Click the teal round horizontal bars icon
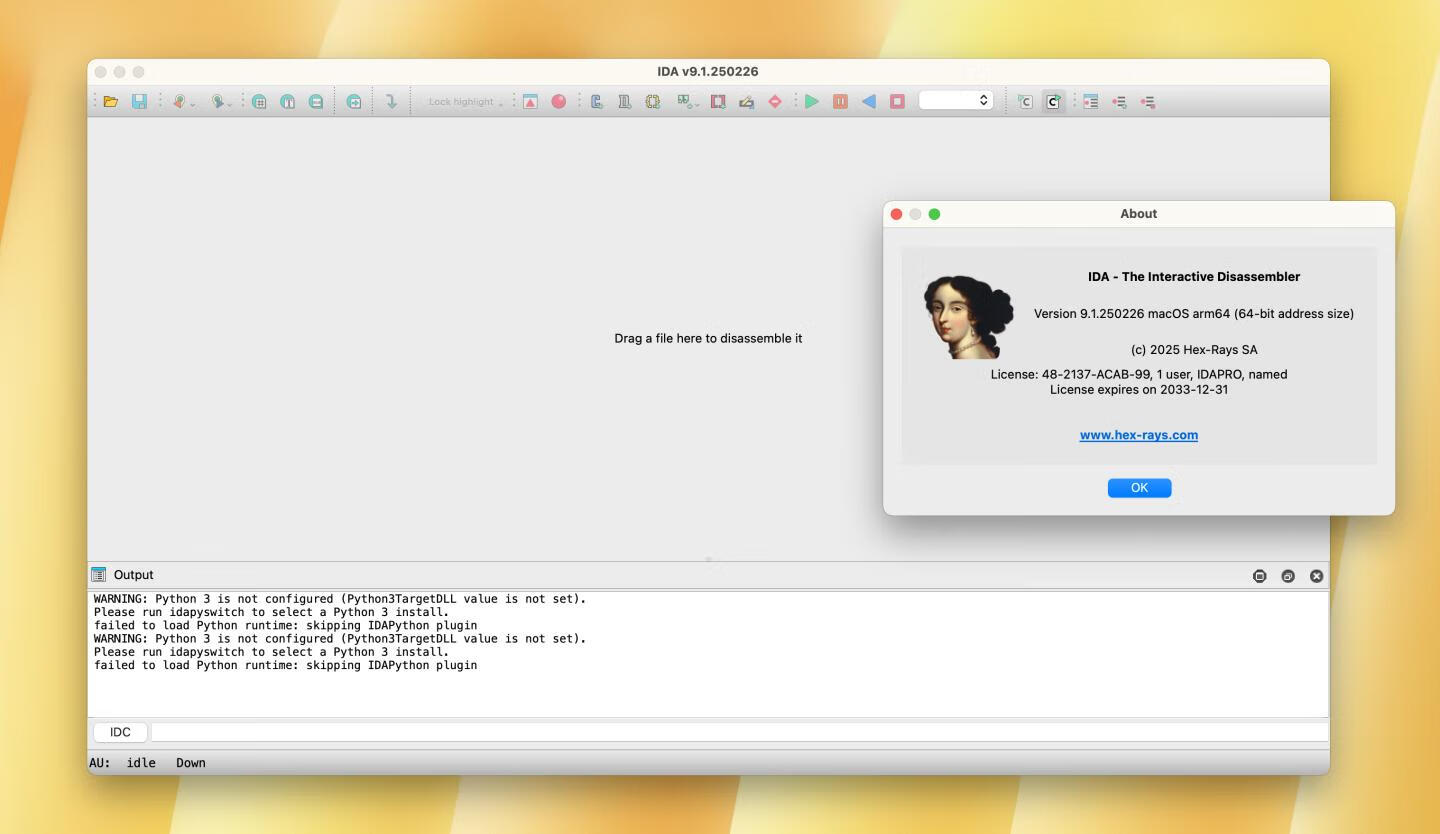 (316, 101)
